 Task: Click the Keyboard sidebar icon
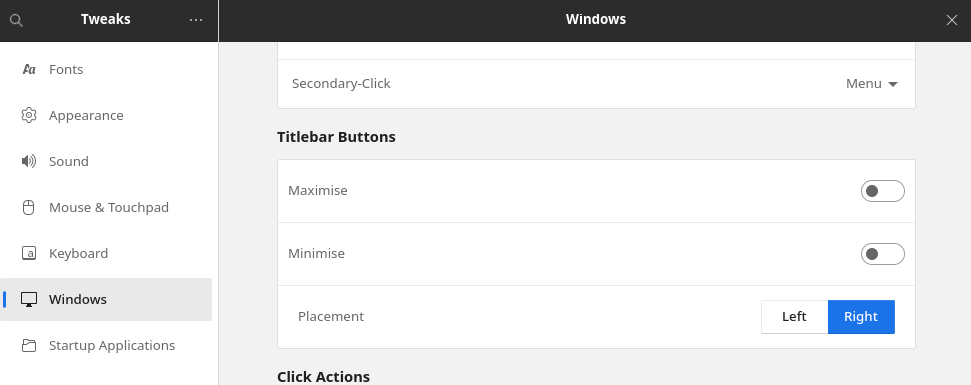click(x=28, y=253)
